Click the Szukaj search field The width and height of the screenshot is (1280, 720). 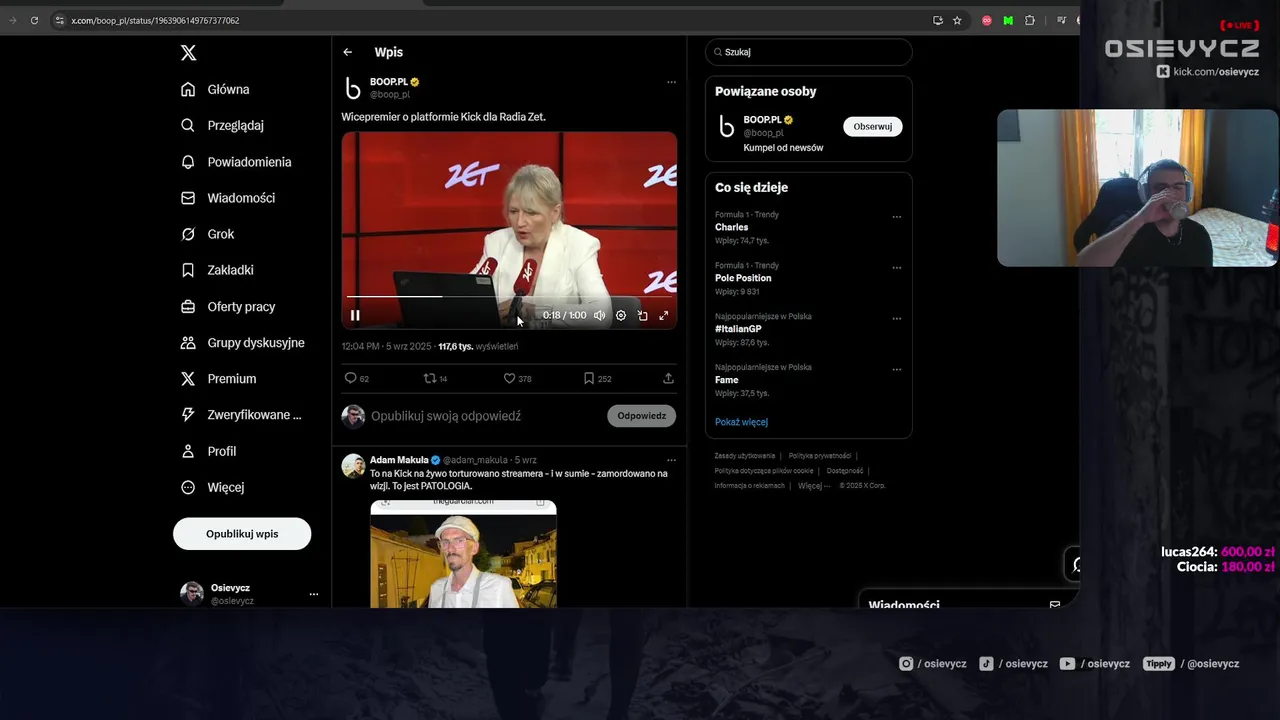tap(808, 52)
